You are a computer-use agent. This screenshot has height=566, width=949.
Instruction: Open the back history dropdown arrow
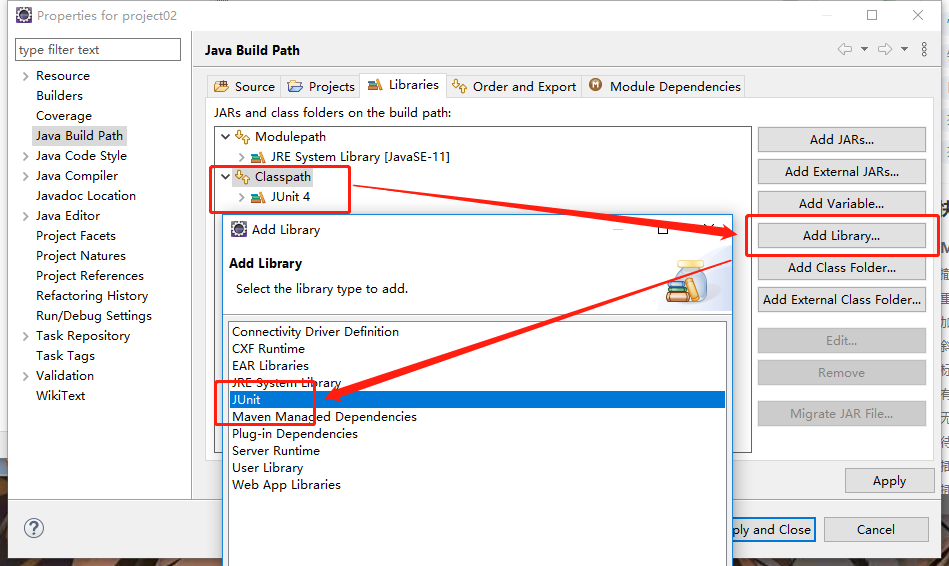864,49
